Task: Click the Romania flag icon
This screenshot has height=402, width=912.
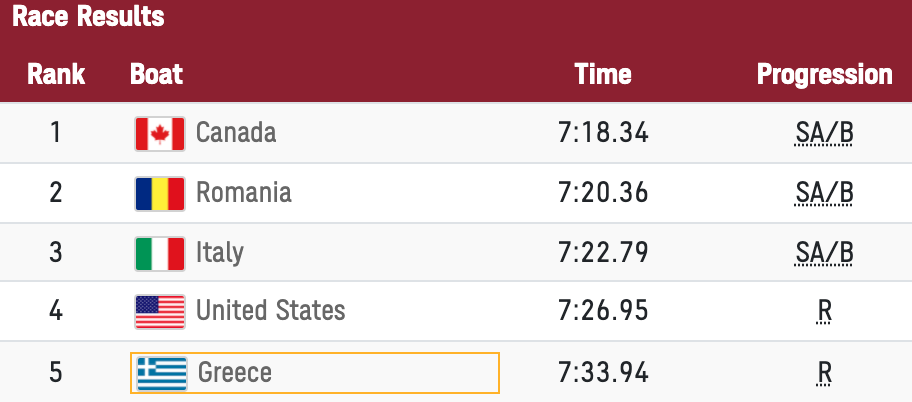Action: point(160,194)
